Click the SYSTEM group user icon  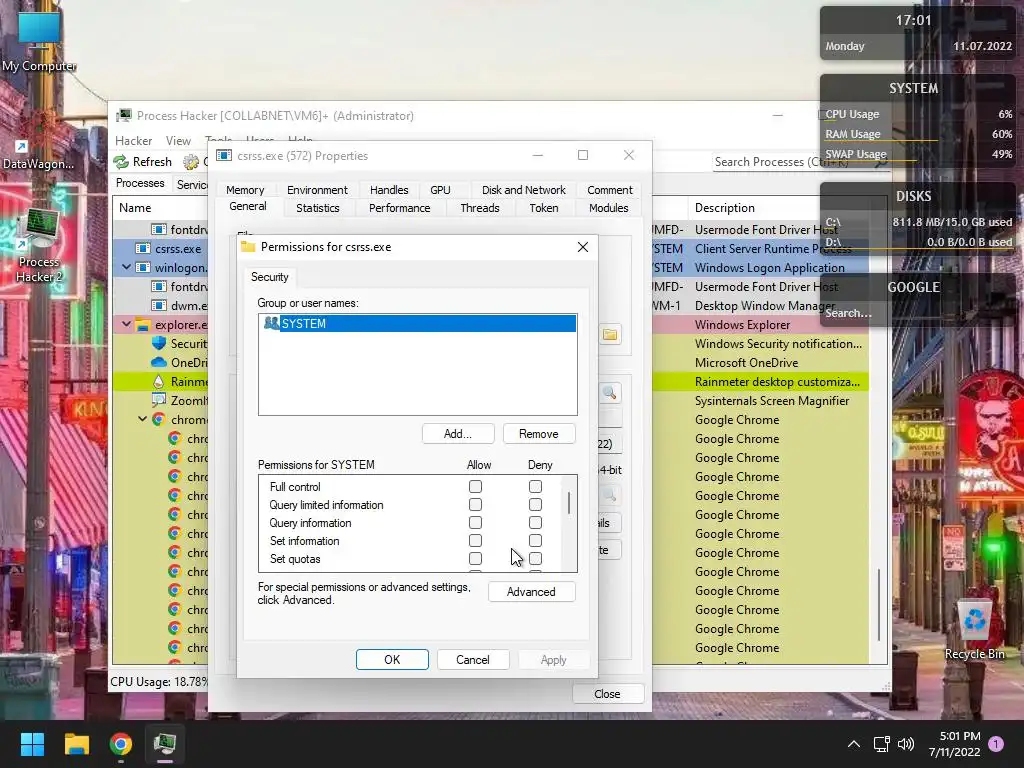(x=271, y=323)
